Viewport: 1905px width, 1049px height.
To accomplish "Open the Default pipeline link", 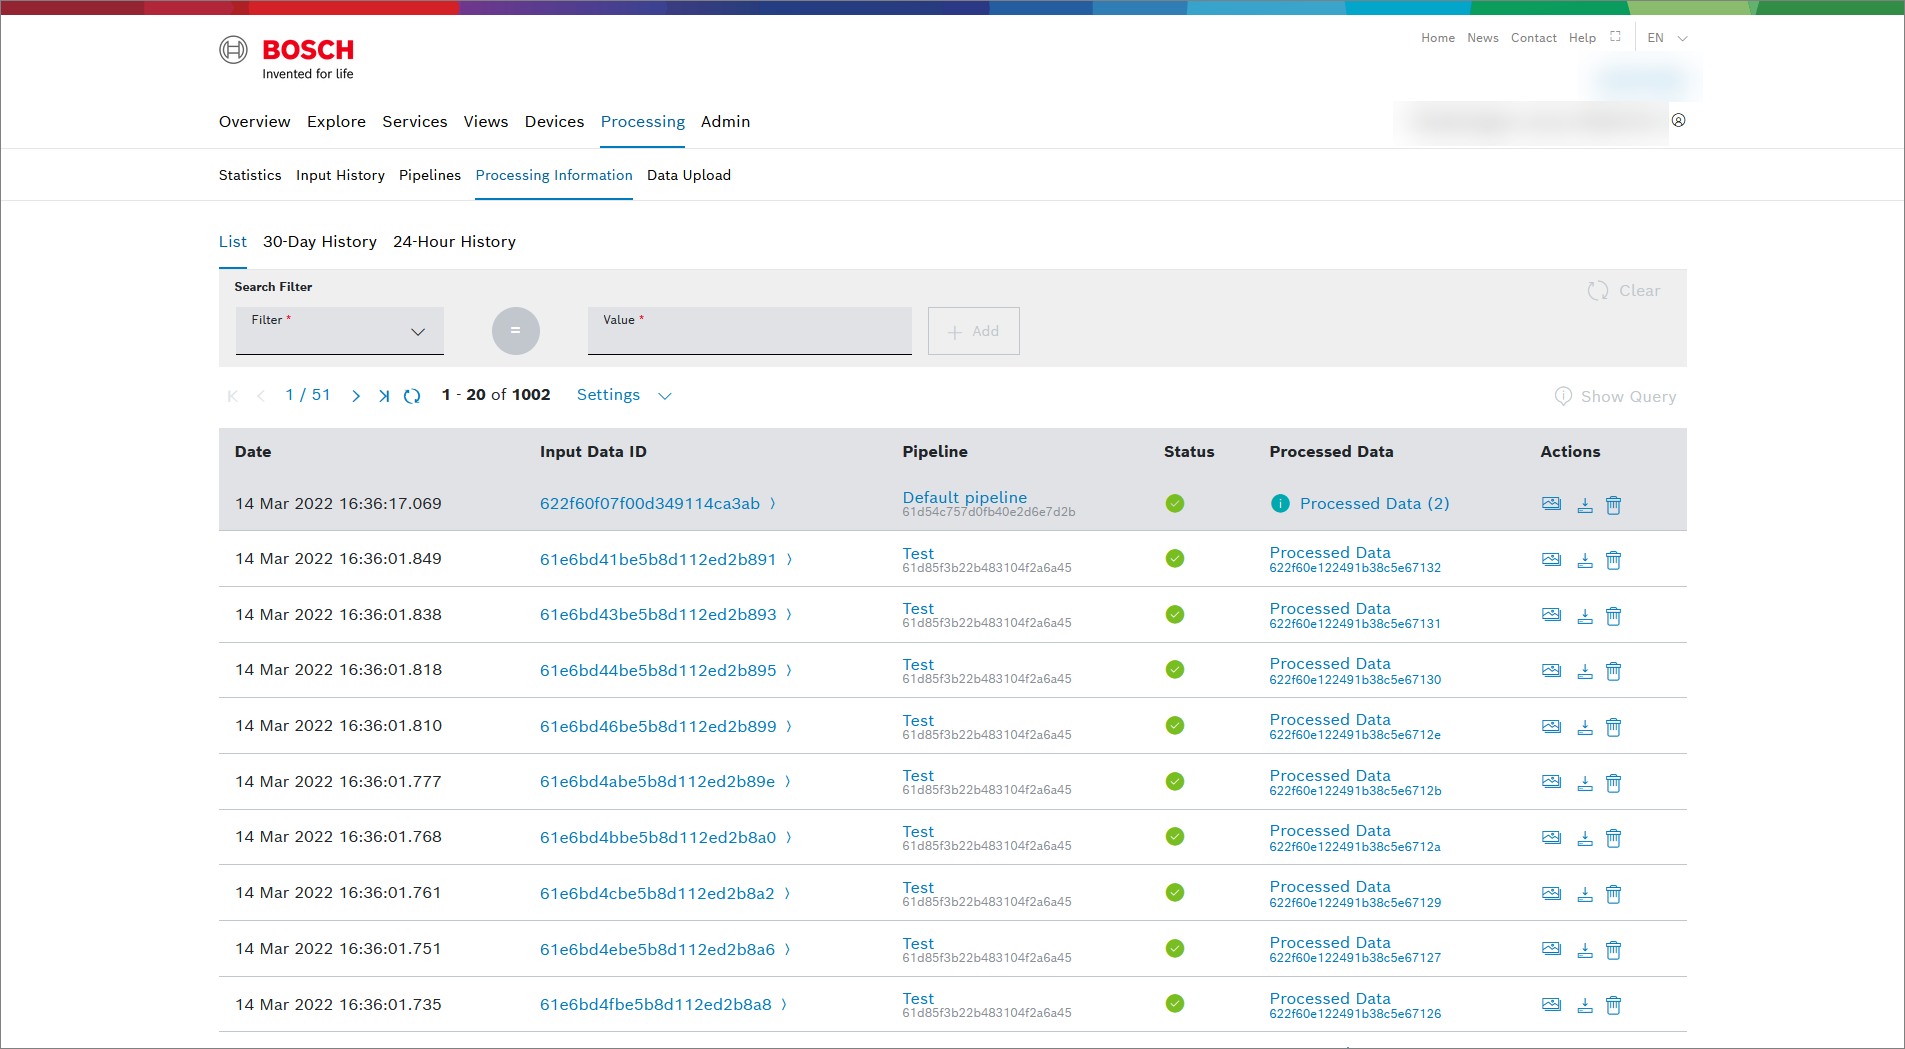I will pyautogui.click(x=964, y=497).
